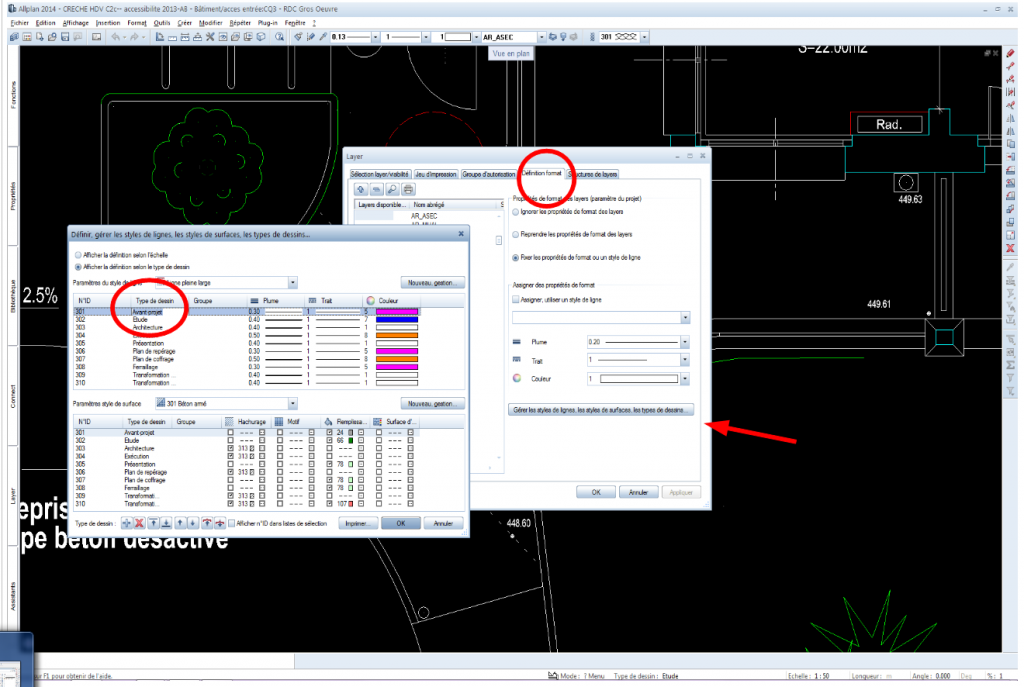1024x687 pixels.
Task: Click the first icon of the main toolbar
Action: coord(14,37)
